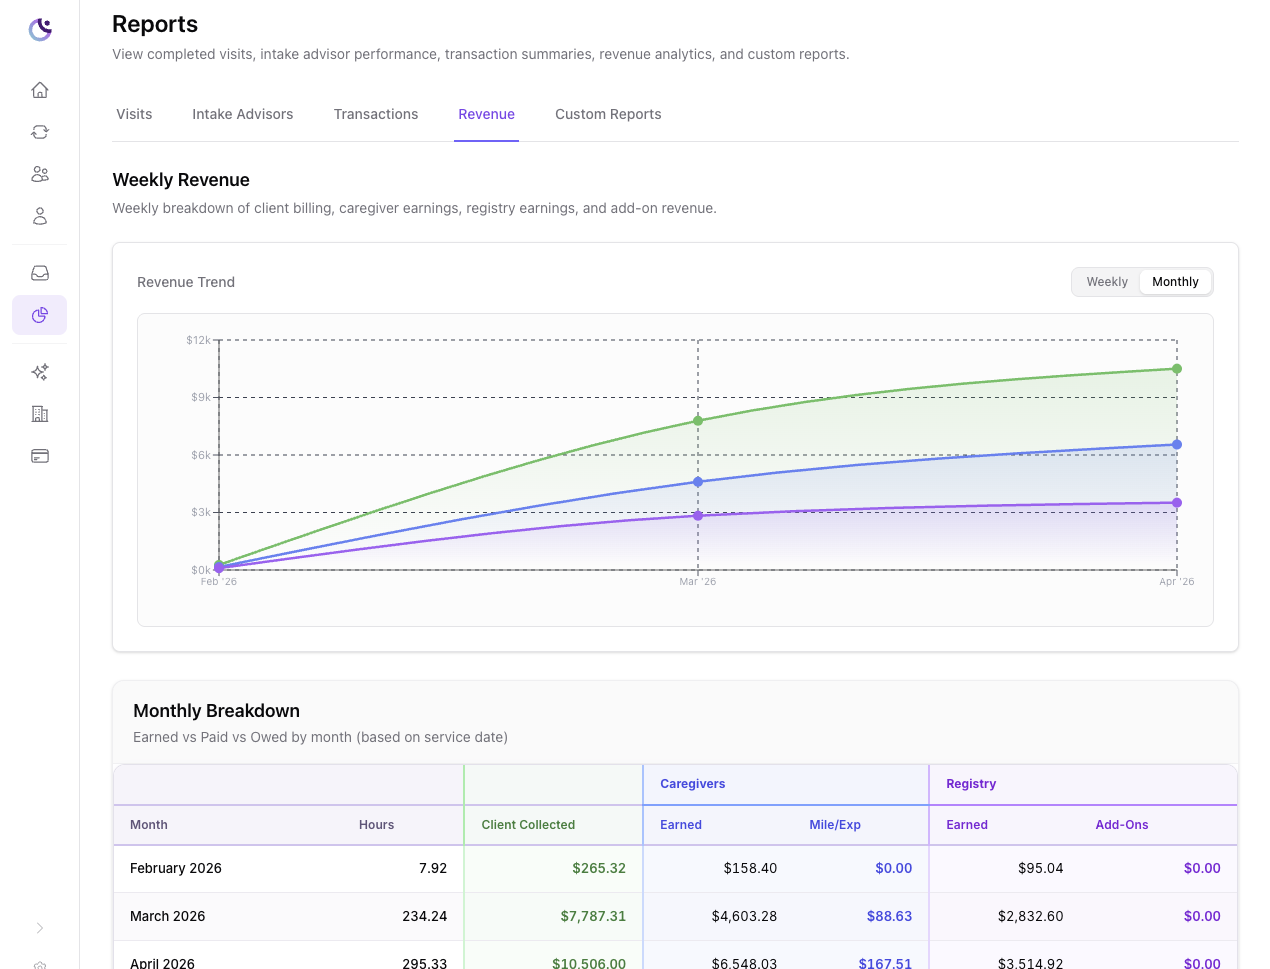Viewport: 1270px width, 969px height.
Task: Click the Monthly Breakdown heading
Action: click(216, 711)
